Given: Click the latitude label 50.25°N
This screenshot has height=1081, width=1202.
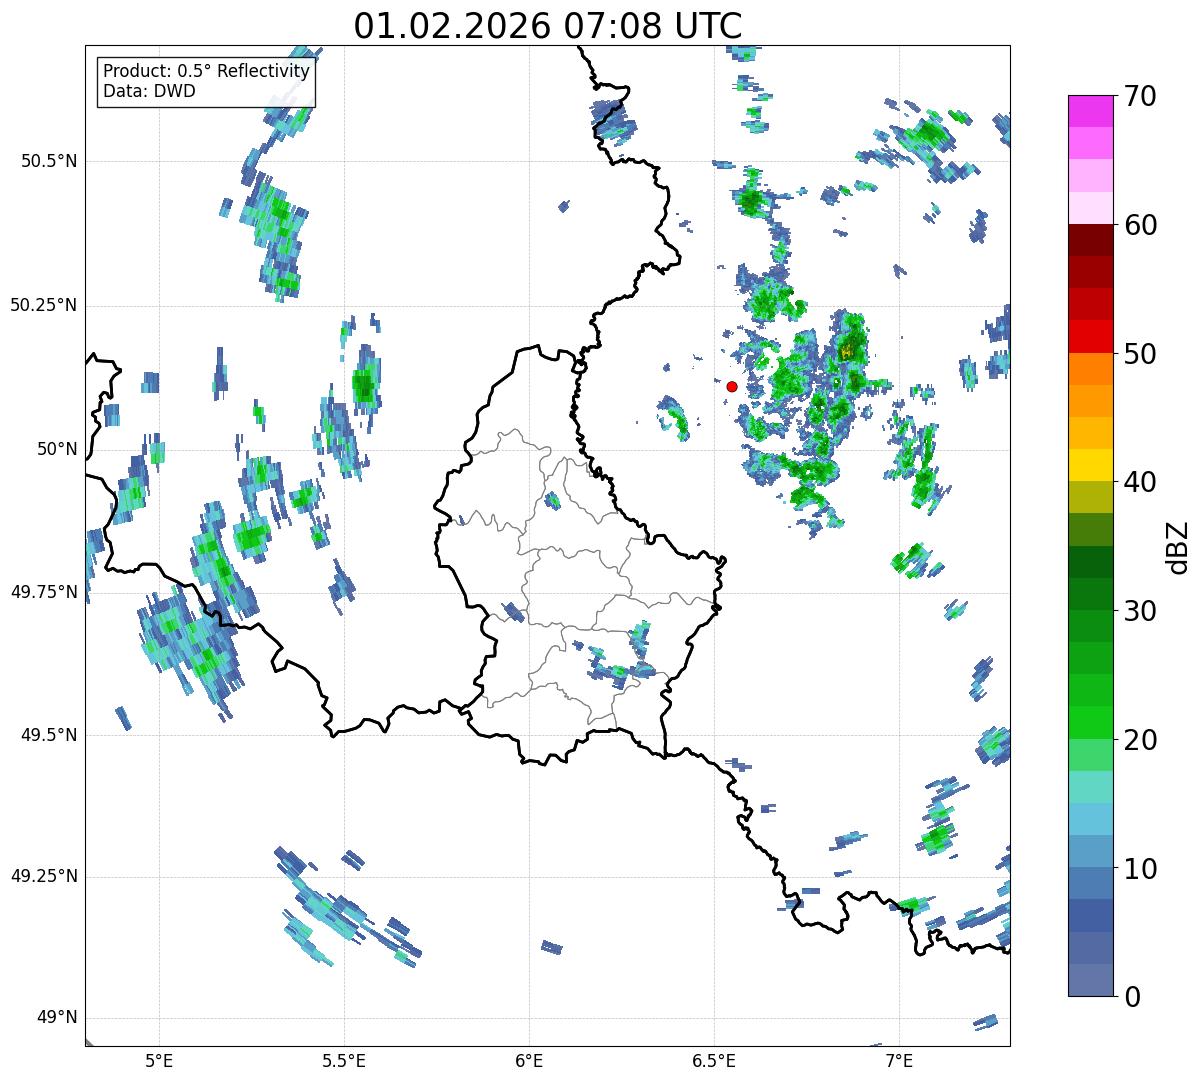Looking at the screenshot, I should pyautogui.click(x=44, y=305).
